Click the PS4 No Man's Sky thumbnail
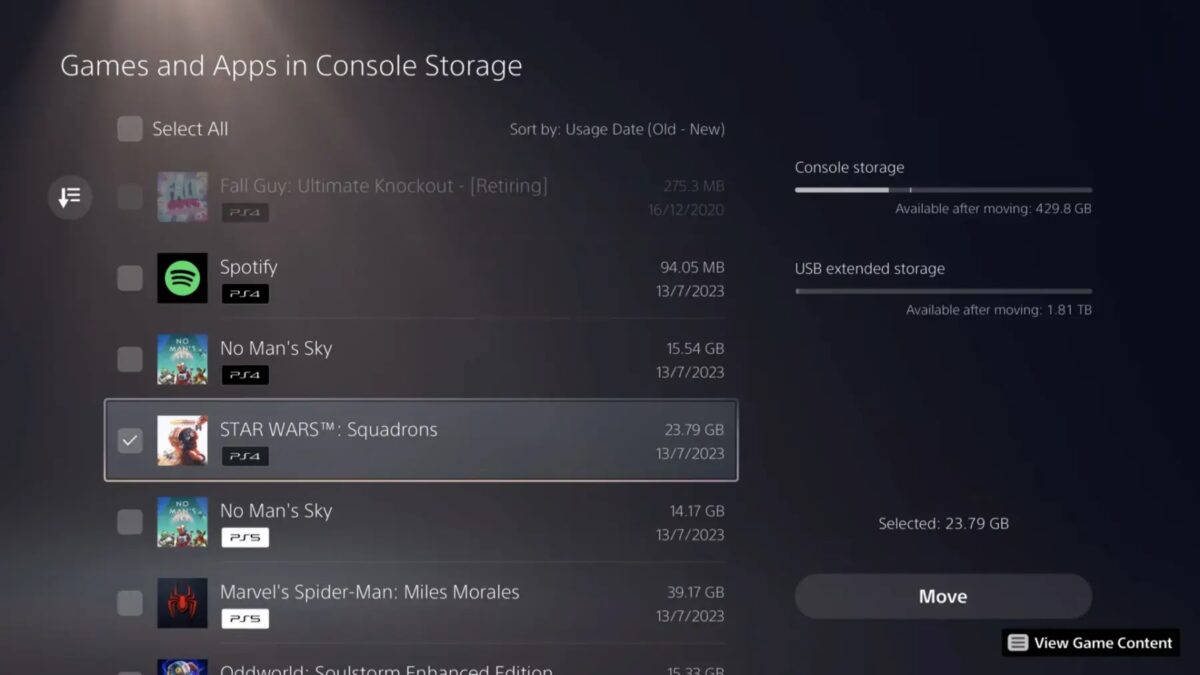 coord(182,359)
